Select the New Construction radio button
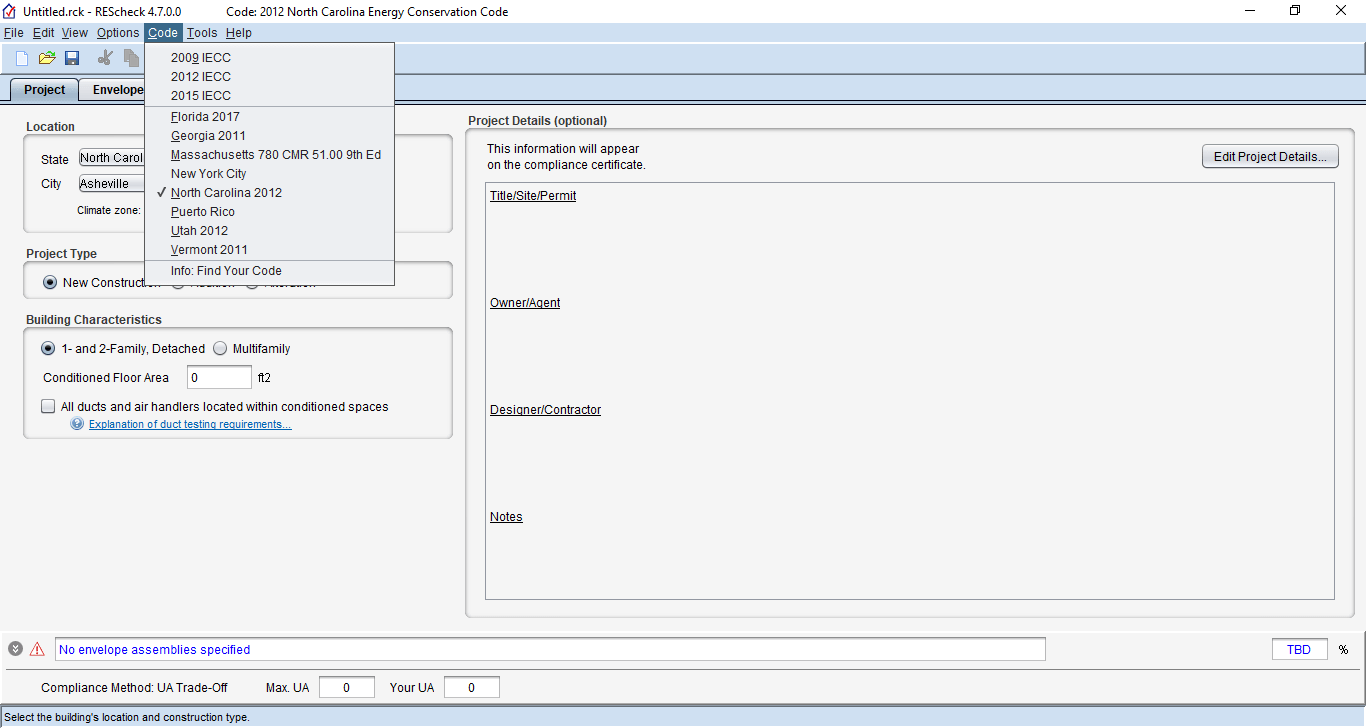The image size is (1366, 728). click(50, 283)
